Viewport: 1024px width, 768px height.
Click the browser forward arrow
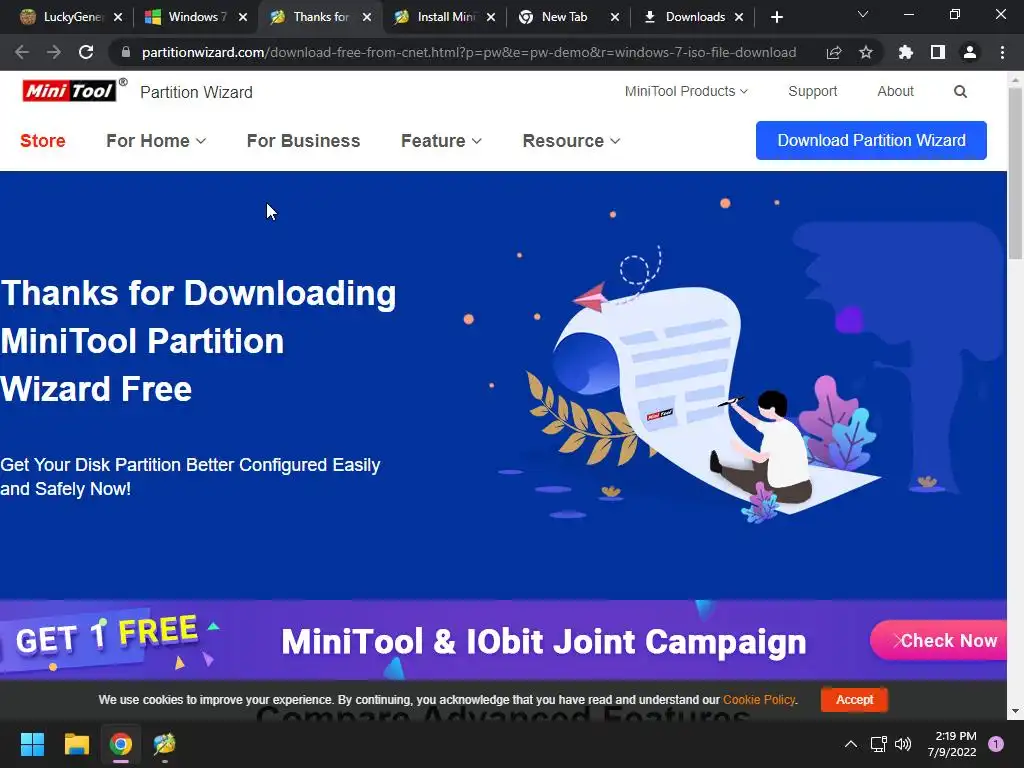54,52
